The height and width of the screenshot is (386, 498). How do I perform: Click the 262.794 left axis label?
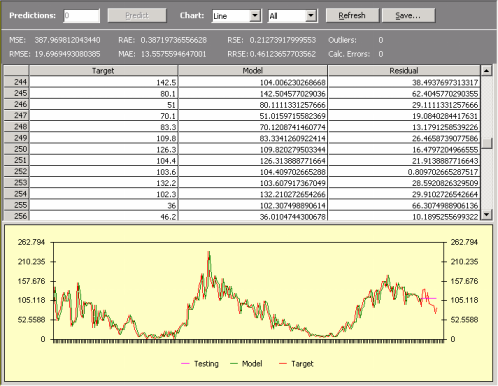coord(31,242)
